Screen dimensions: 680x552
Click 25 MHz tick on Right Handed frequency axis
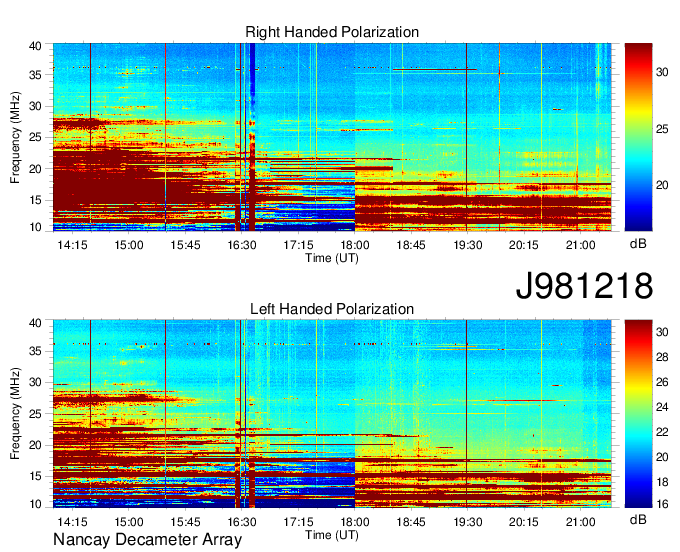pyautogui.click(x=35, y=137)
